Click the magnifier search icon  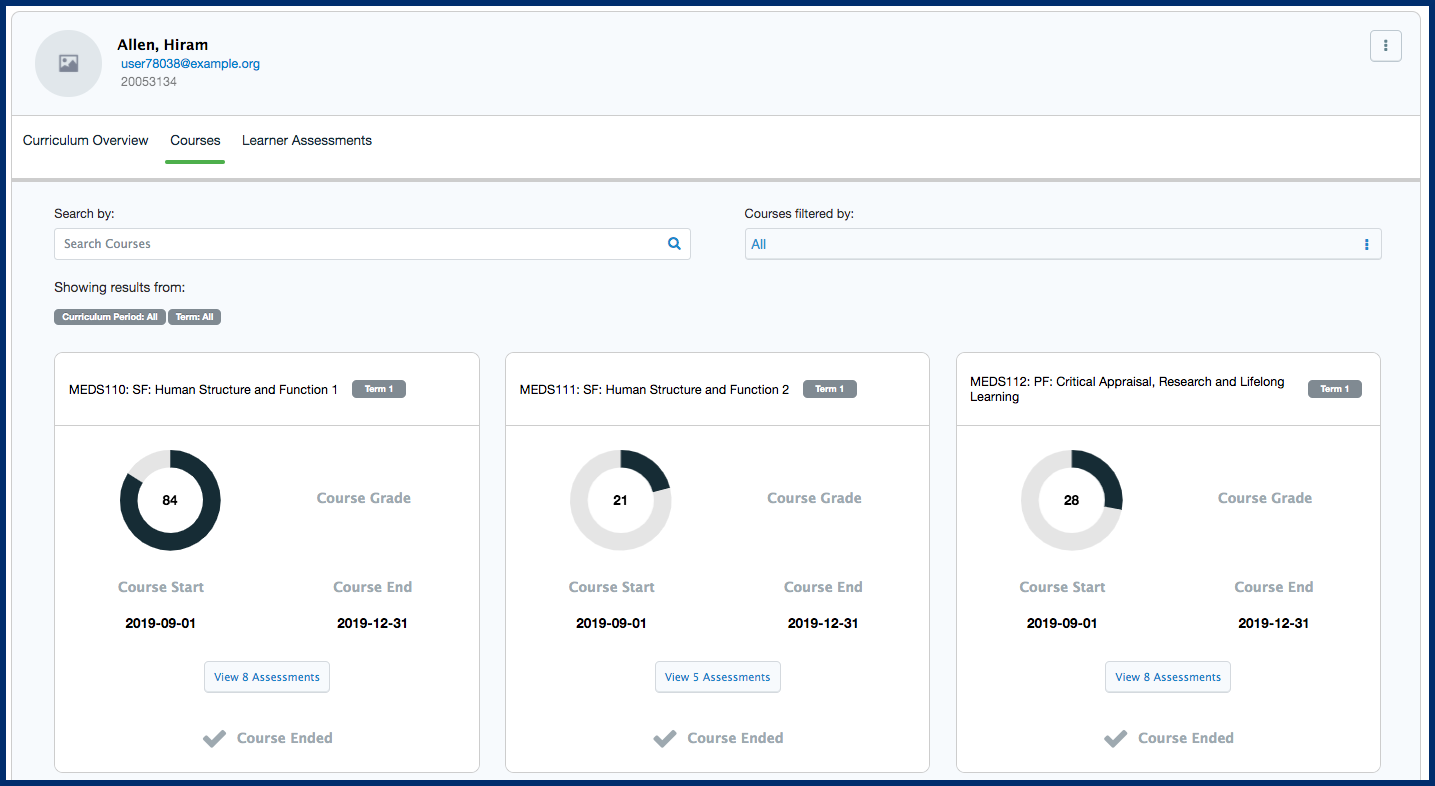[674, 243]
